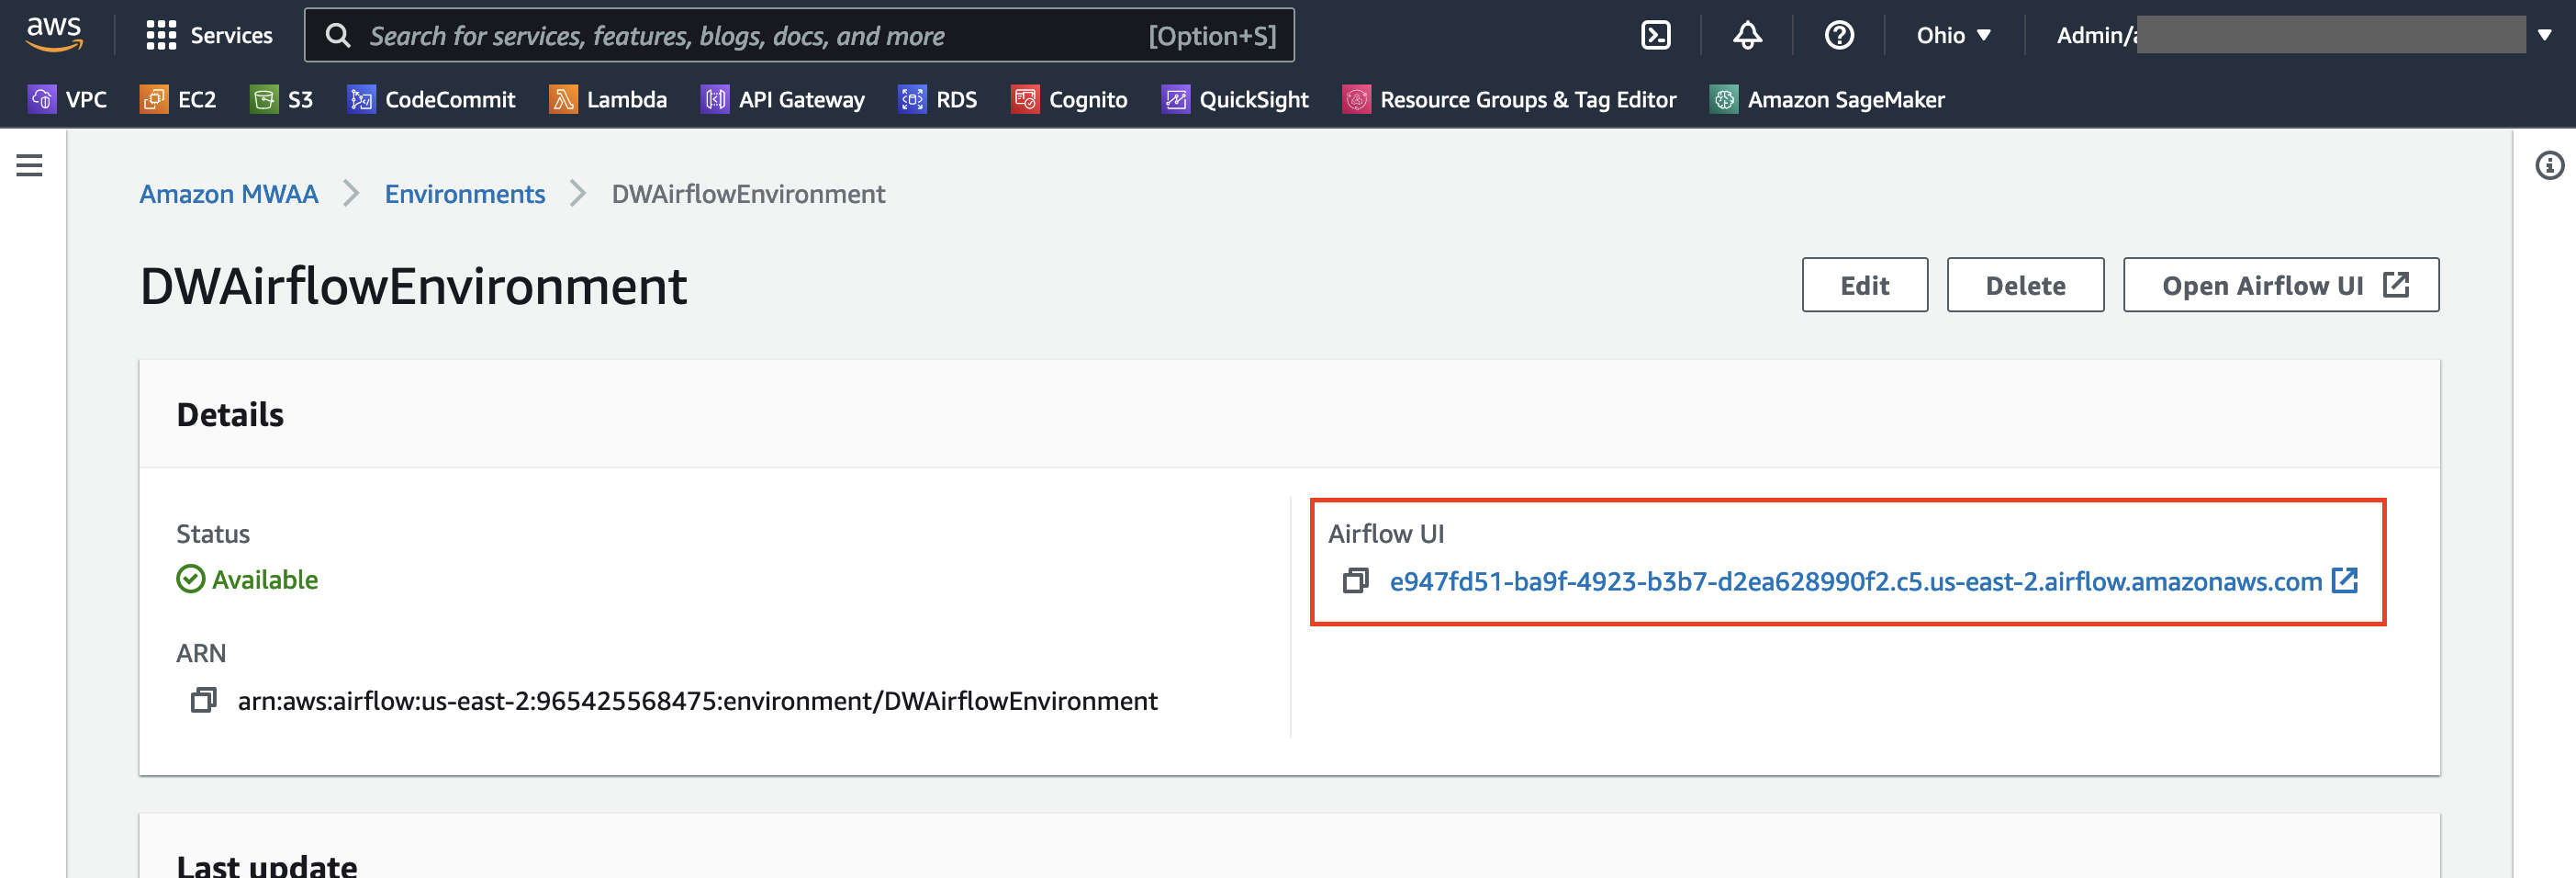Click the Lambda shortcut icon

[563, 99]
